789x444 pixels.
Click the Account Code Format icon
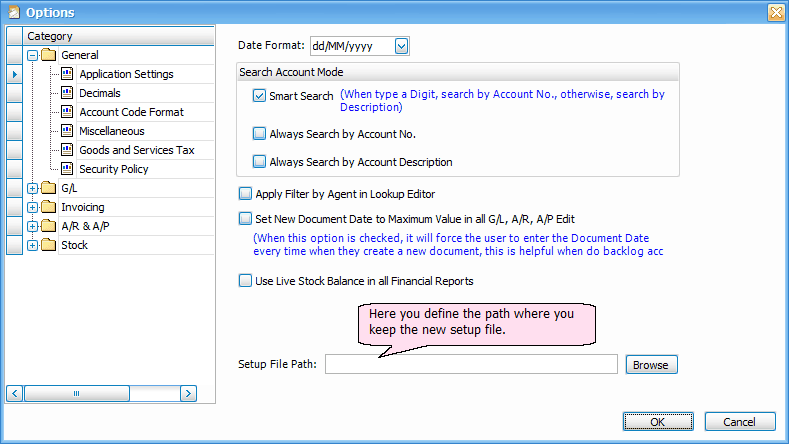[x=68, y=112]
